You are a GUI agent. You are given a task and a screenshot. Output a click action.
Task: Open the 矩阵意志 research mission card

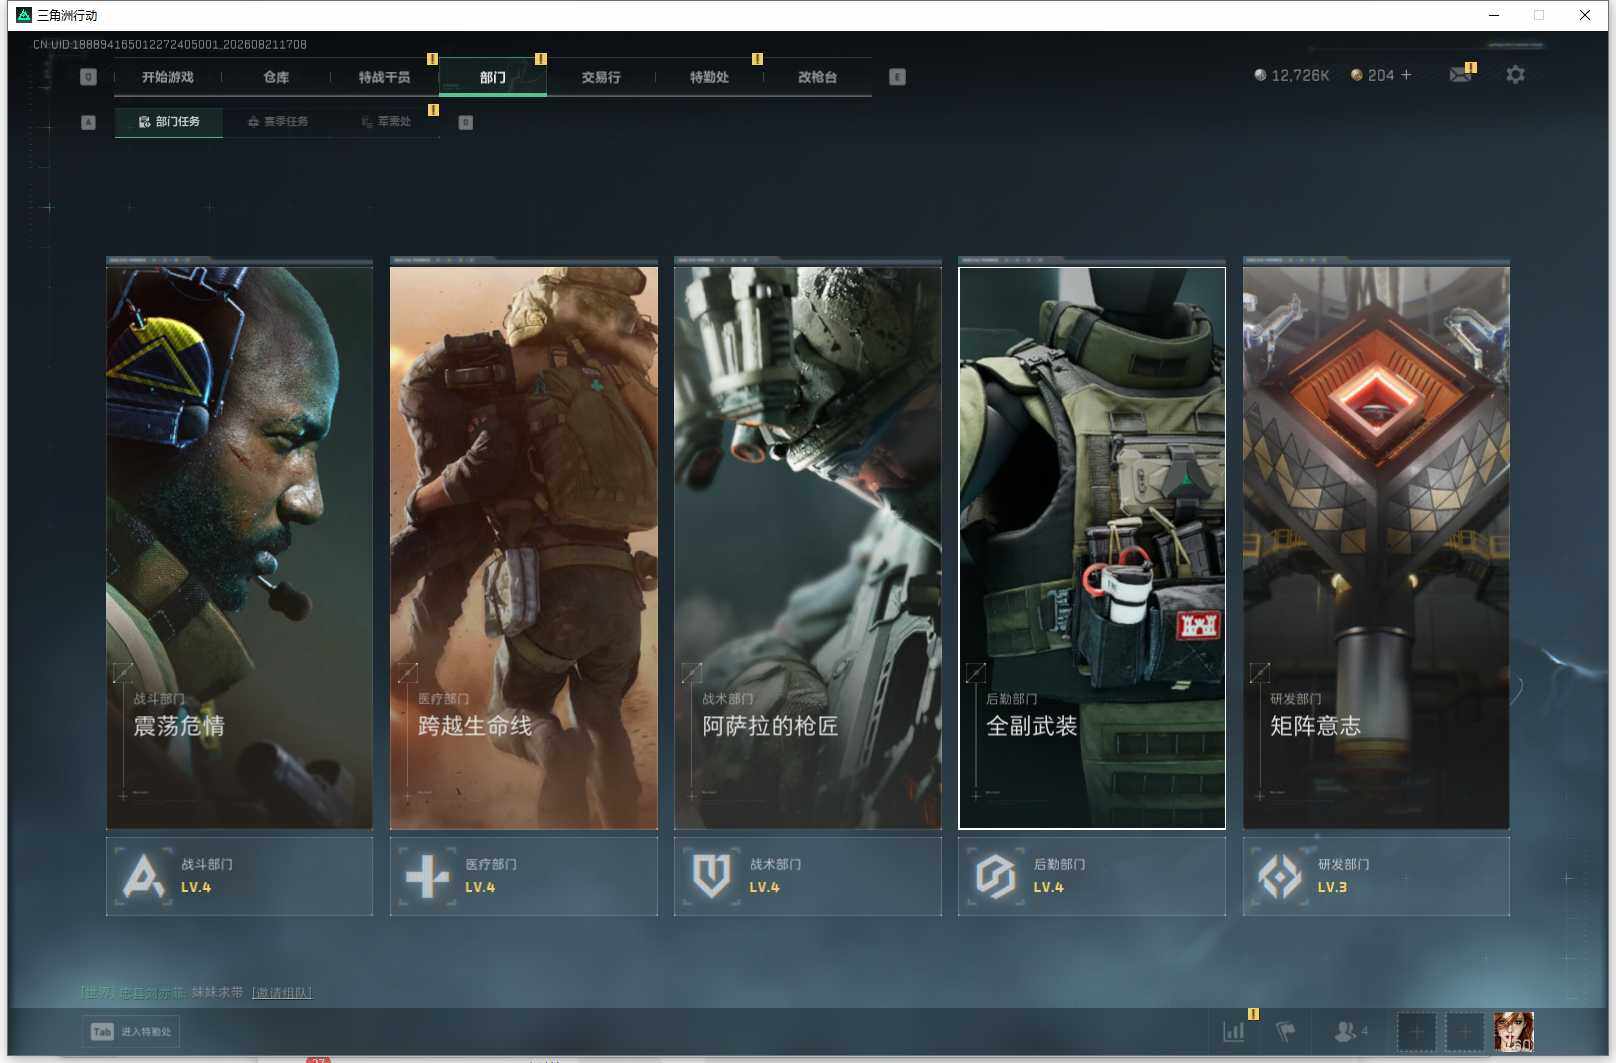(x=1376, y=547)
